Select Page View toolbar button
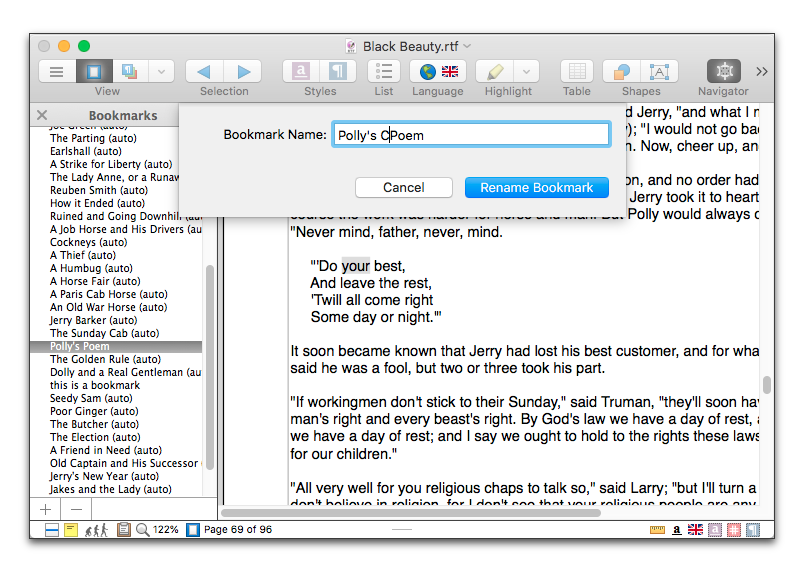Viewport: 805px width, 571px height. [94, 71]
